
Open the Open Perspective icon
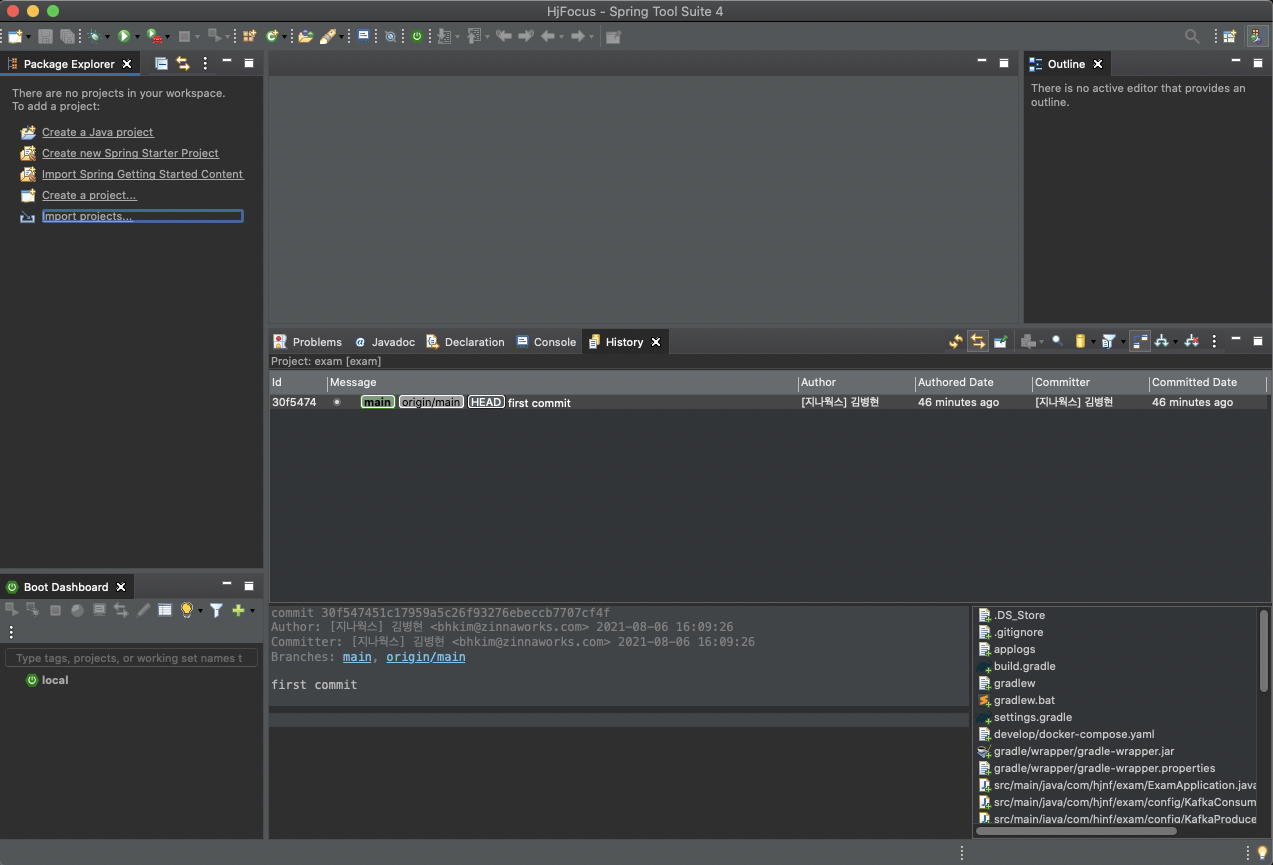point(1229,36)
